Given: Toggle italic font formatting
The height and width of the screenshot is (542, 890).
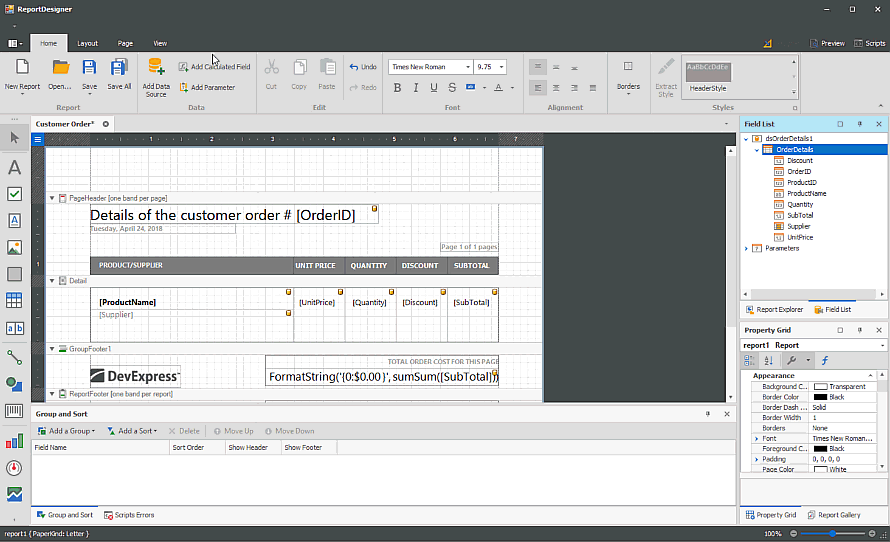Looking at the screenshot, I should pos(415,88).
